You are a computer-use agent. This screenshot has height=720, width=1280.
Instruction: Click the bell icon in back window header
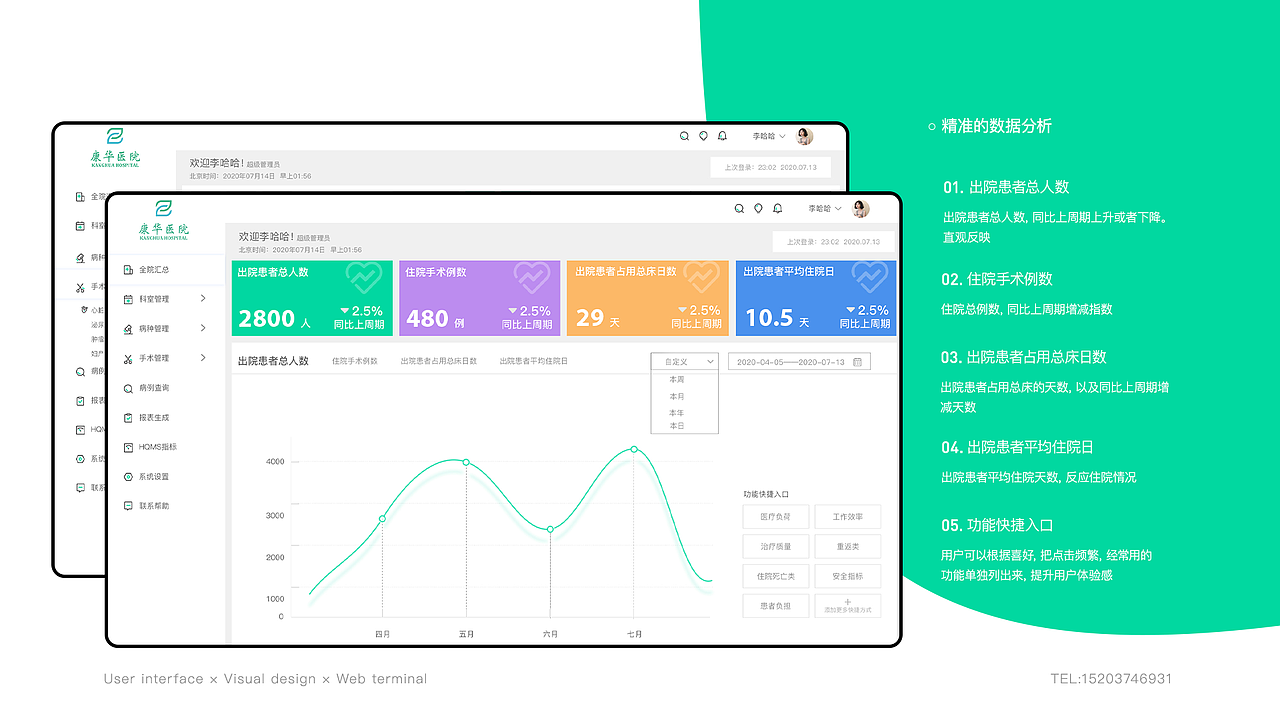click(722, 136)
